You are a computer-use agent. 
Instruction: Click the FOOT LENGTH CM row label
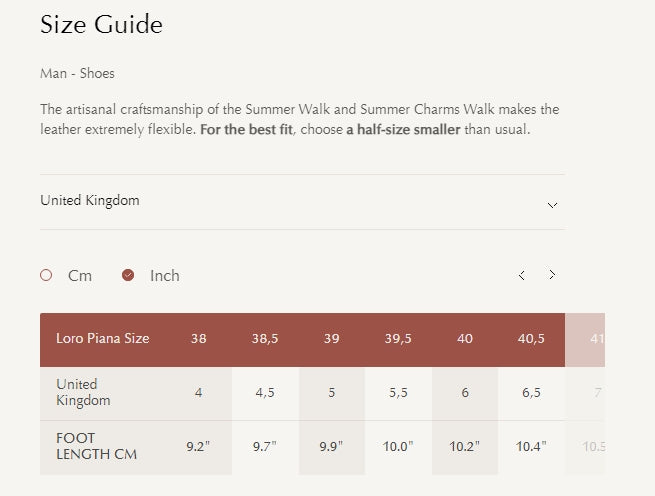[x=96, y=447]
